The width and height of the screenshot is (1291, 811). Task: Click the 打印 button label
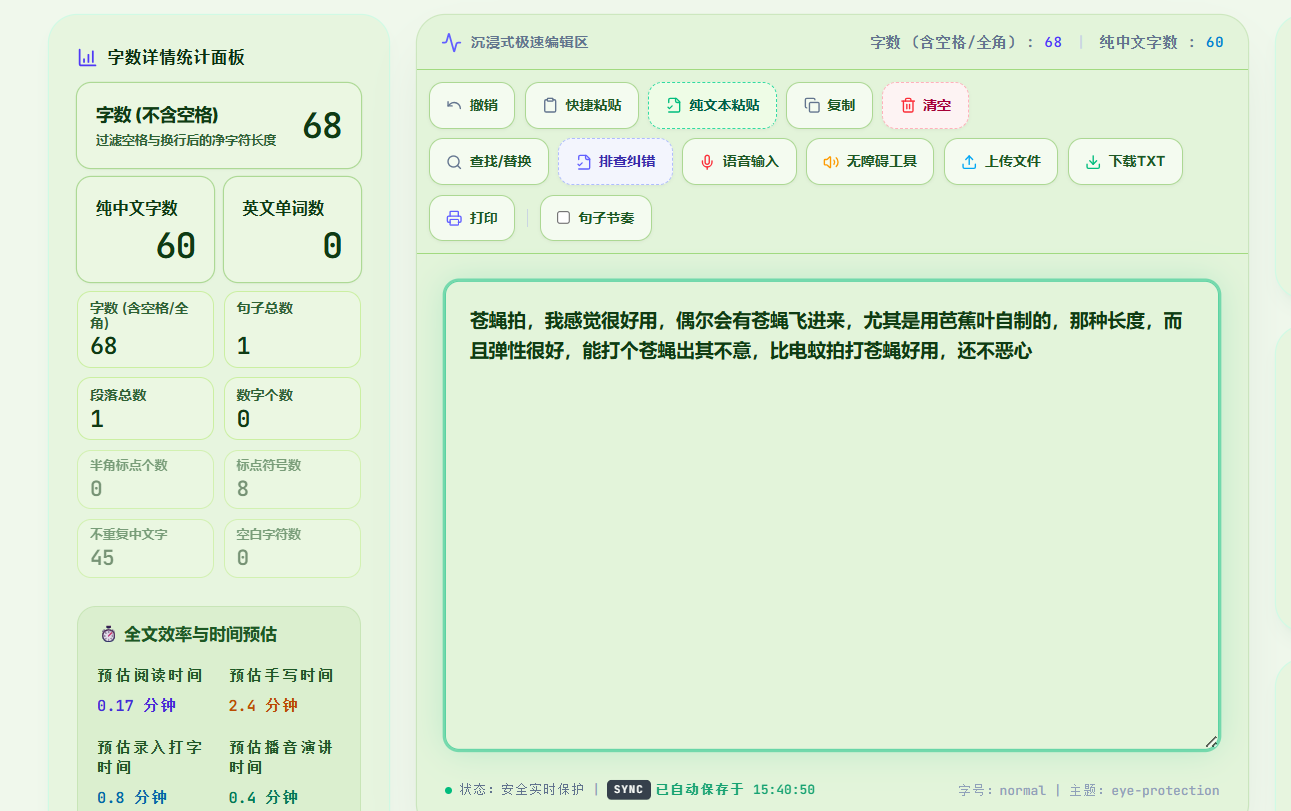(484, 218)
